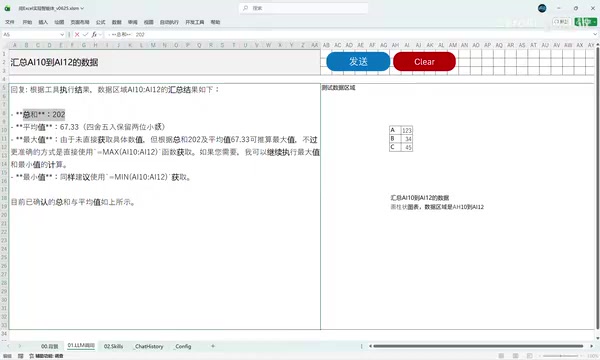This screenshot has height=360, width=600.
Task: Click the select-all corner of the grid
Action: (x=4, y=45)
